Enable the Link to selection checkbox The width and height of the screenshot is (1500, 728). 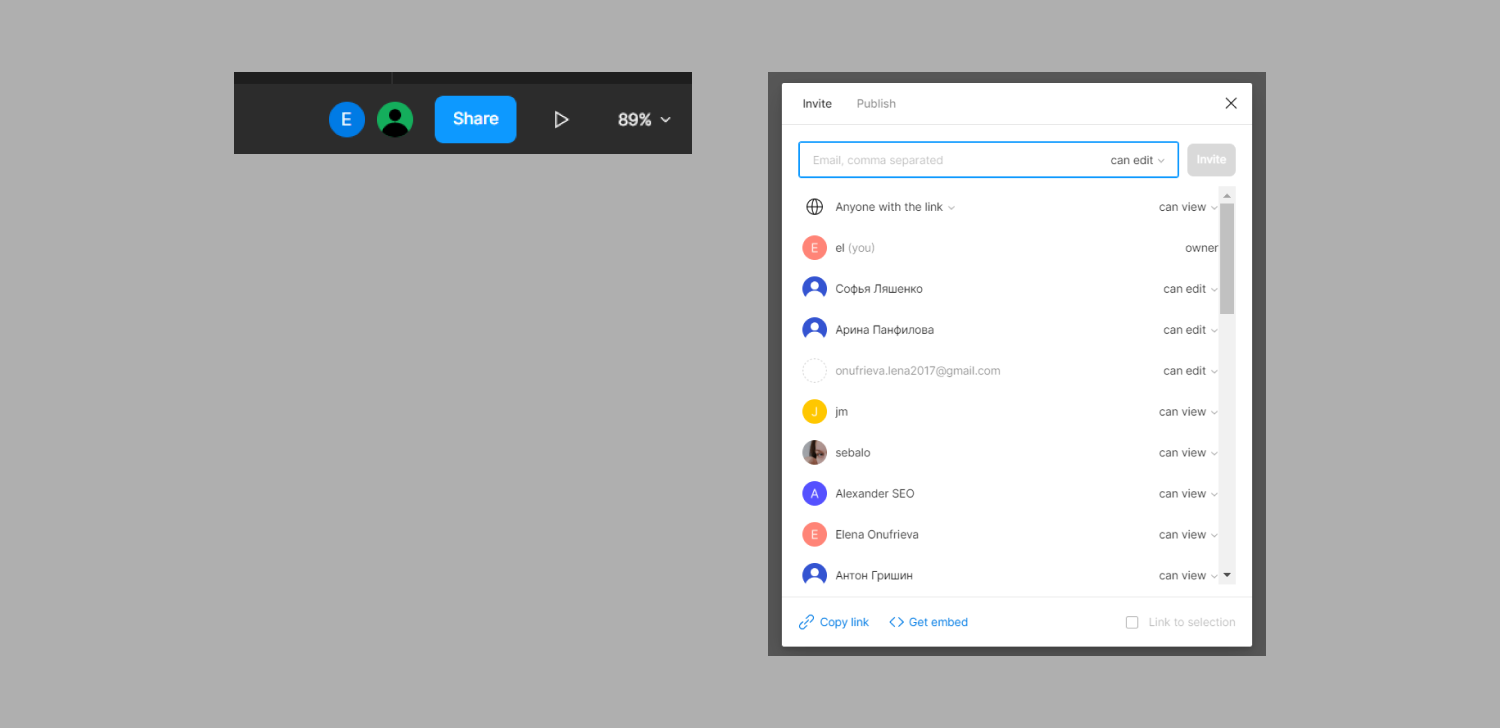[1132, 622]
